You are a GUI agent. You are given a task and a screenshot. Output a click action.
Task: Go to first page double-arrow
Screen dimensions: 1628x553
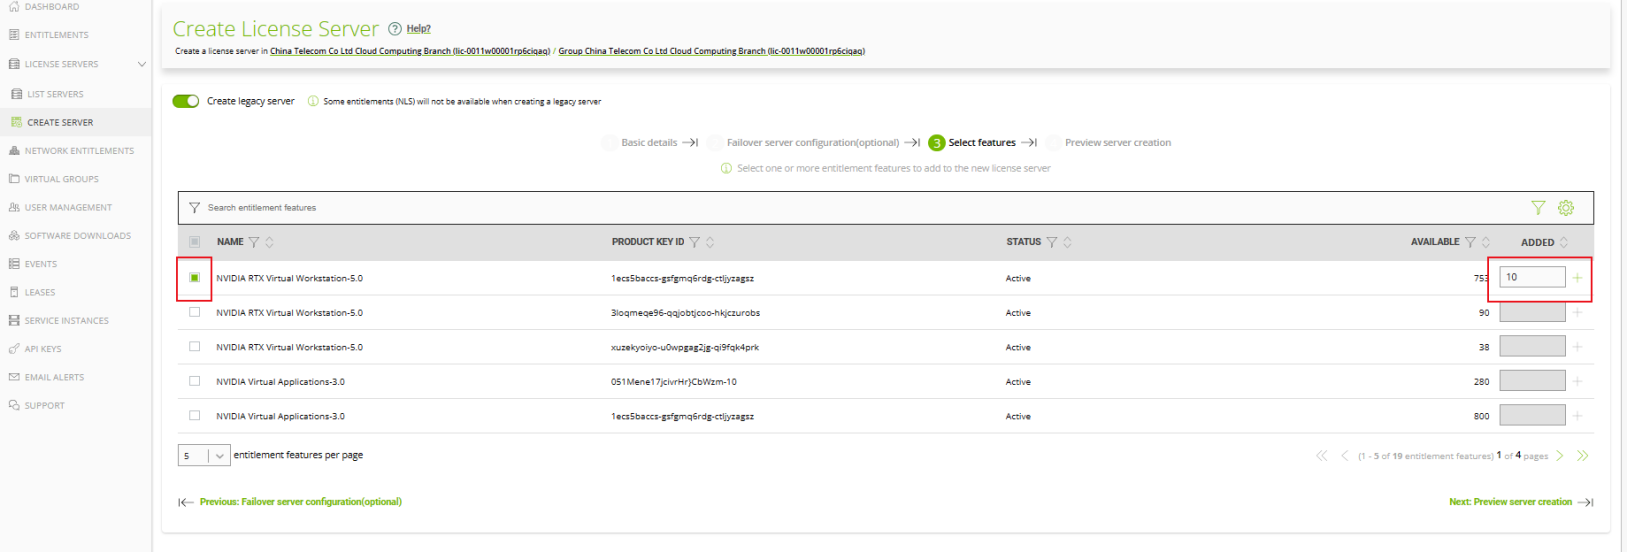point(1322,456)
